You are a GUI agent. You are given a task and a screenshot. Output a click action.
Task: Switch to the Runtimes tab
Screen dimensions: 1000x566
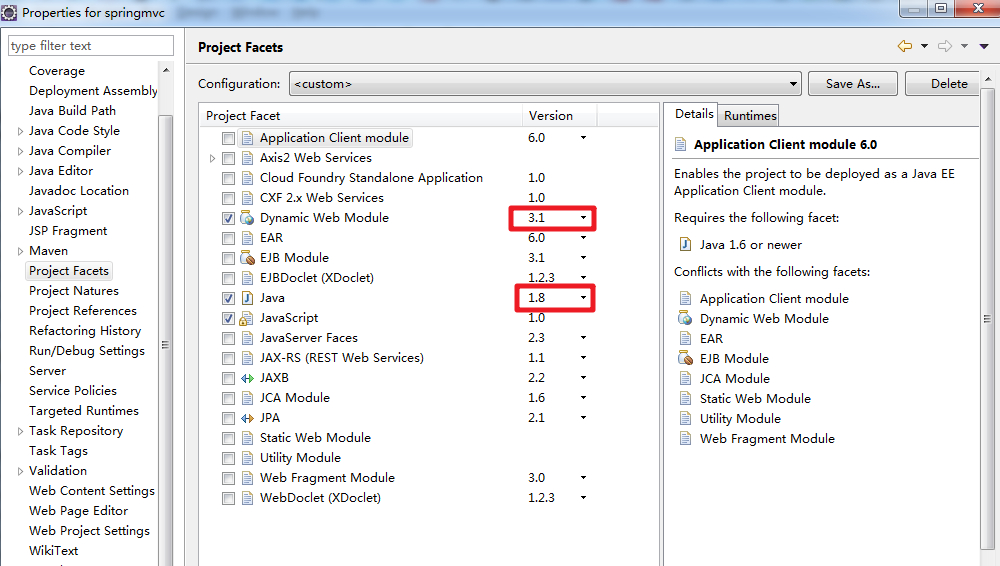coord(750,115)
